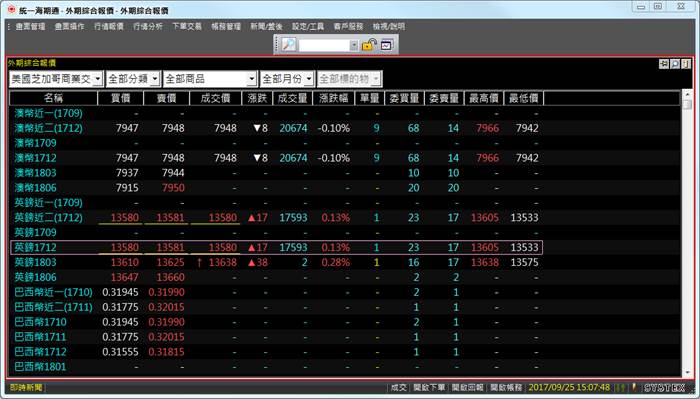Click the toolbar symbol search input field

tap(324, 45)
